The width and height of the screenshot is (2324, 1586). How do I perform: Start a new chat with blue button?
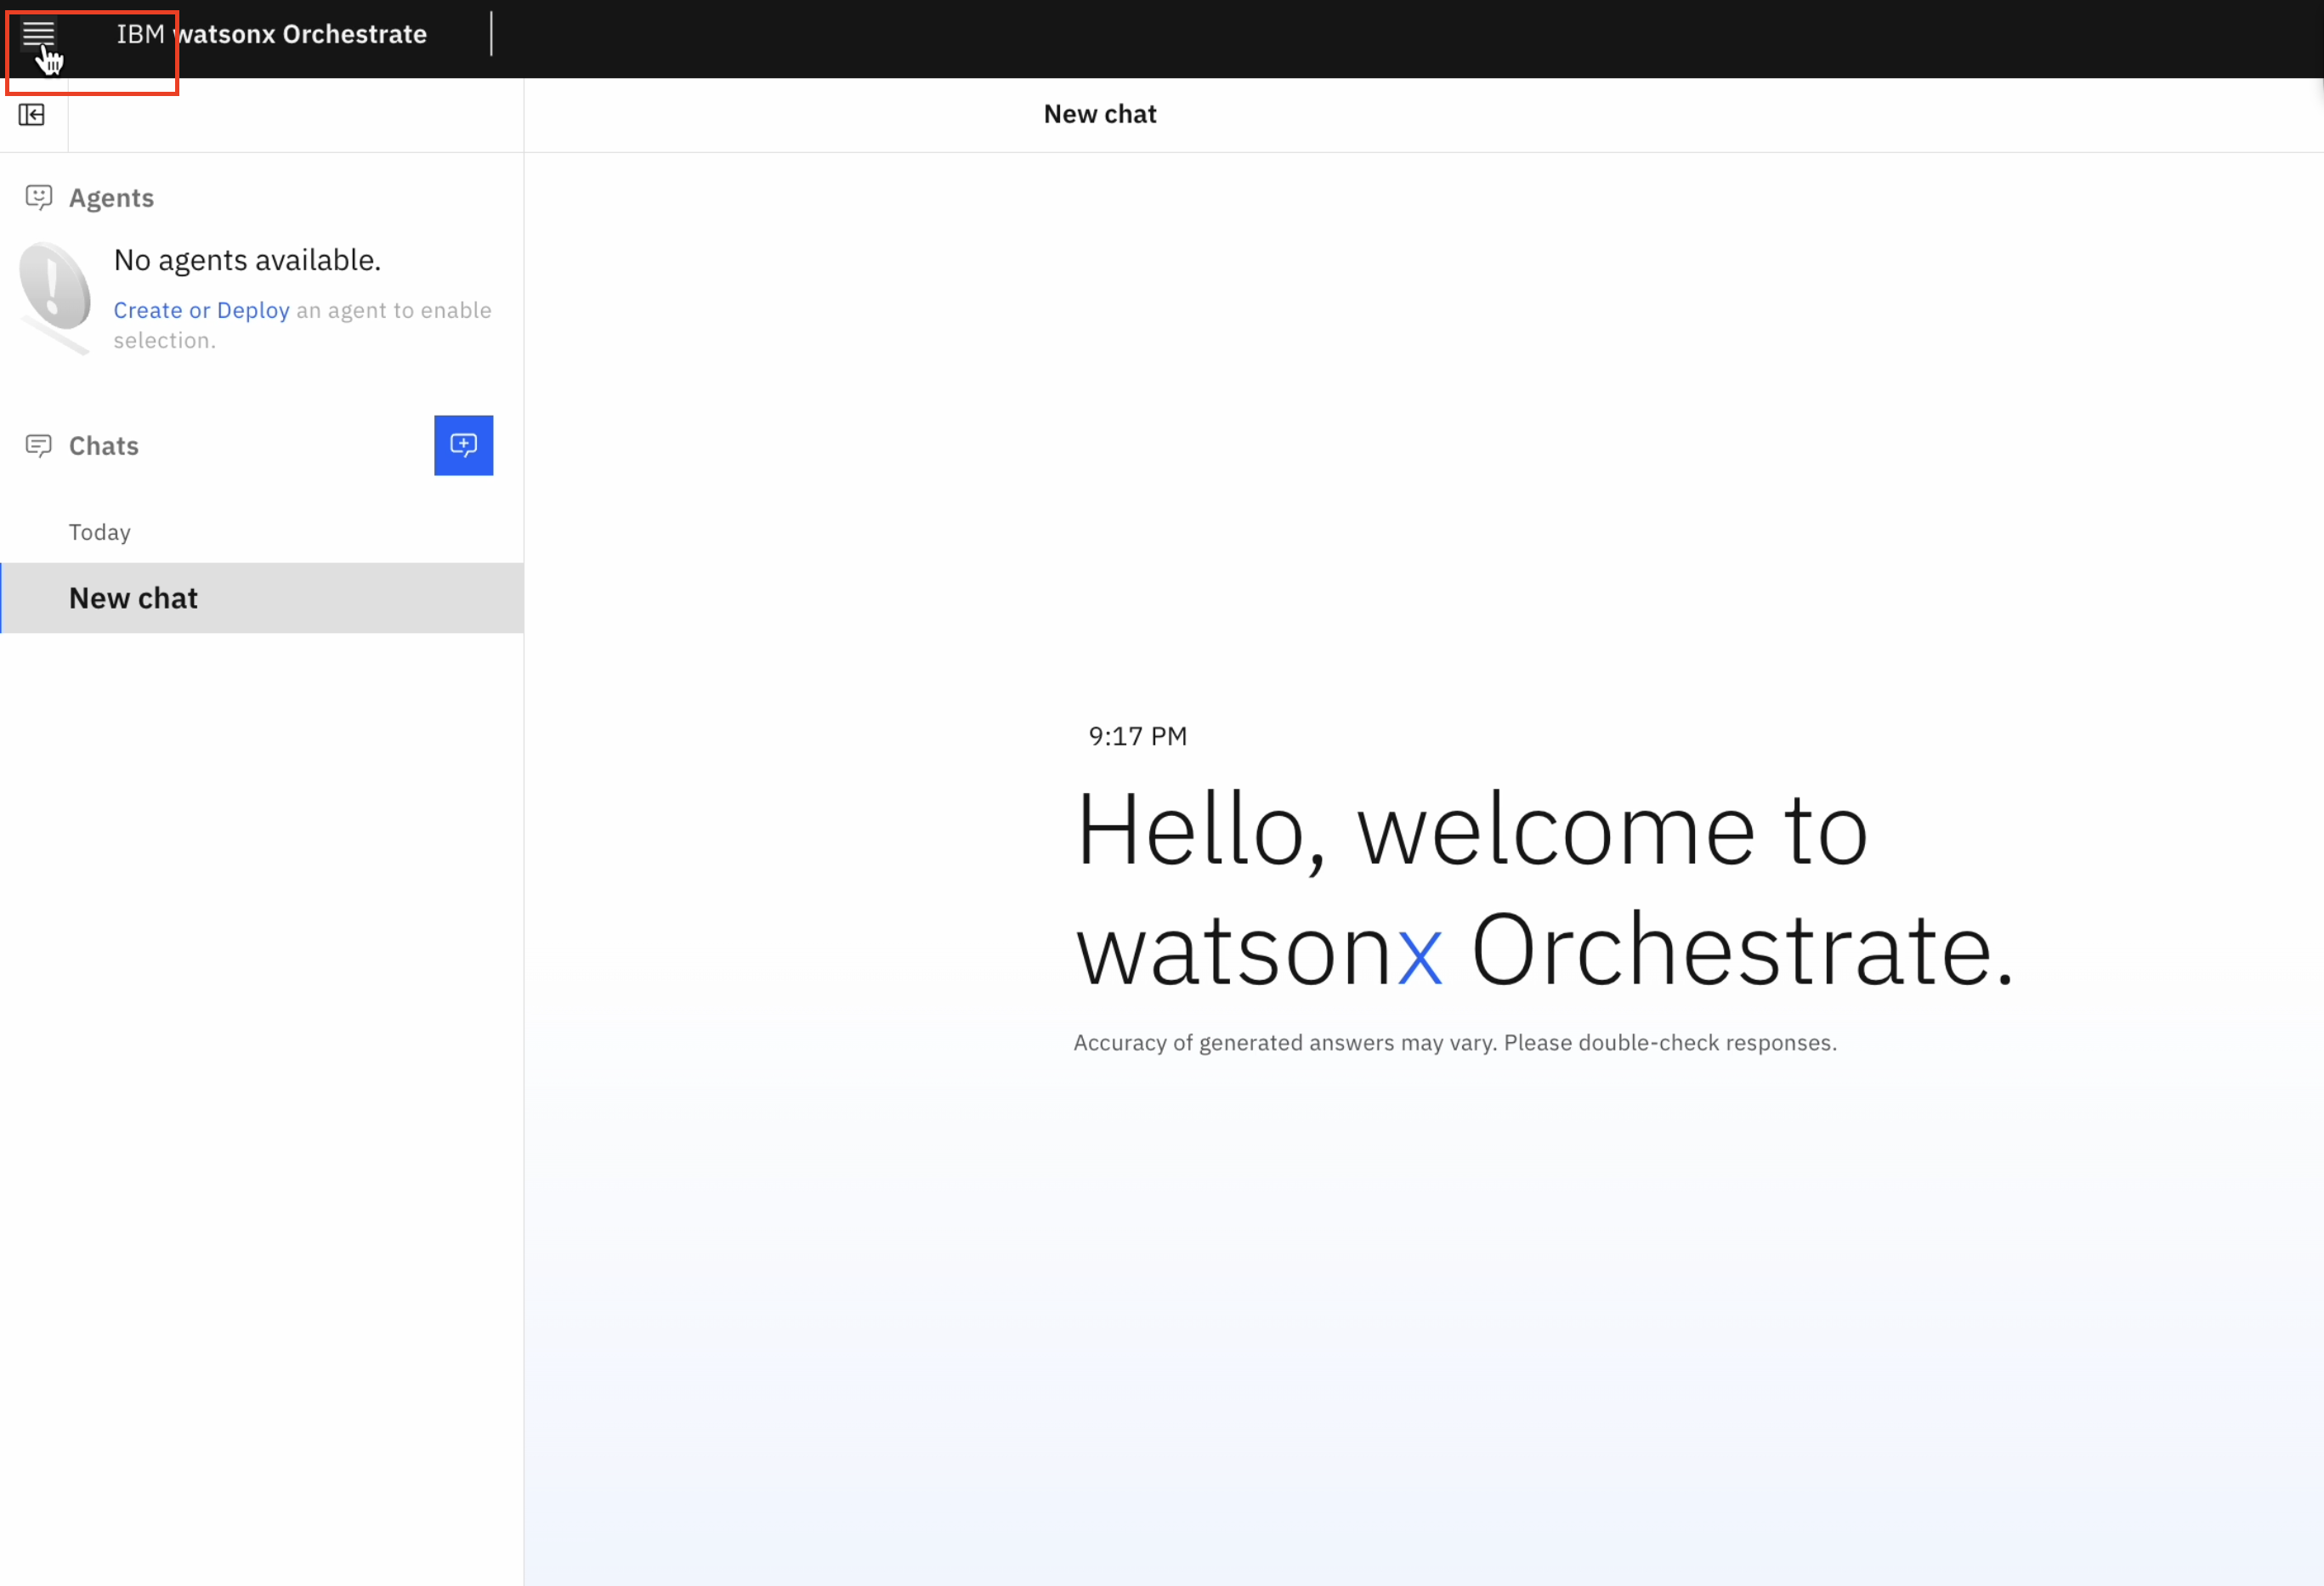tap(463, 445)
